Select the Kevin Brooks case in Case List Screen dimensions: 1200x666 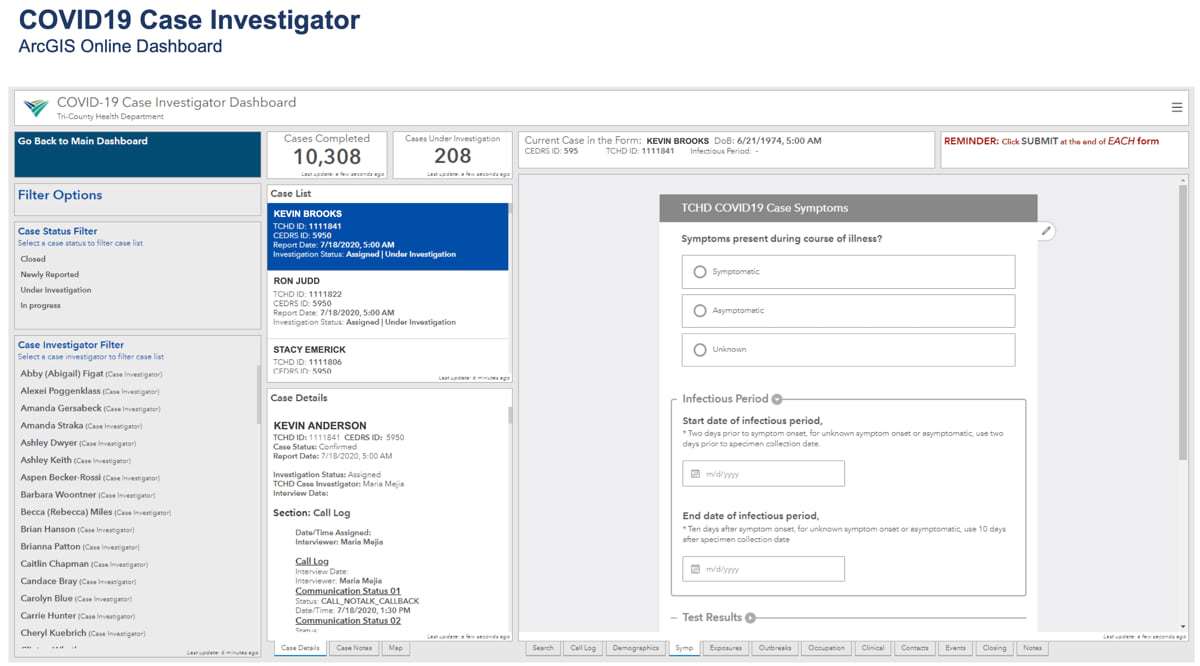point(388,236)
